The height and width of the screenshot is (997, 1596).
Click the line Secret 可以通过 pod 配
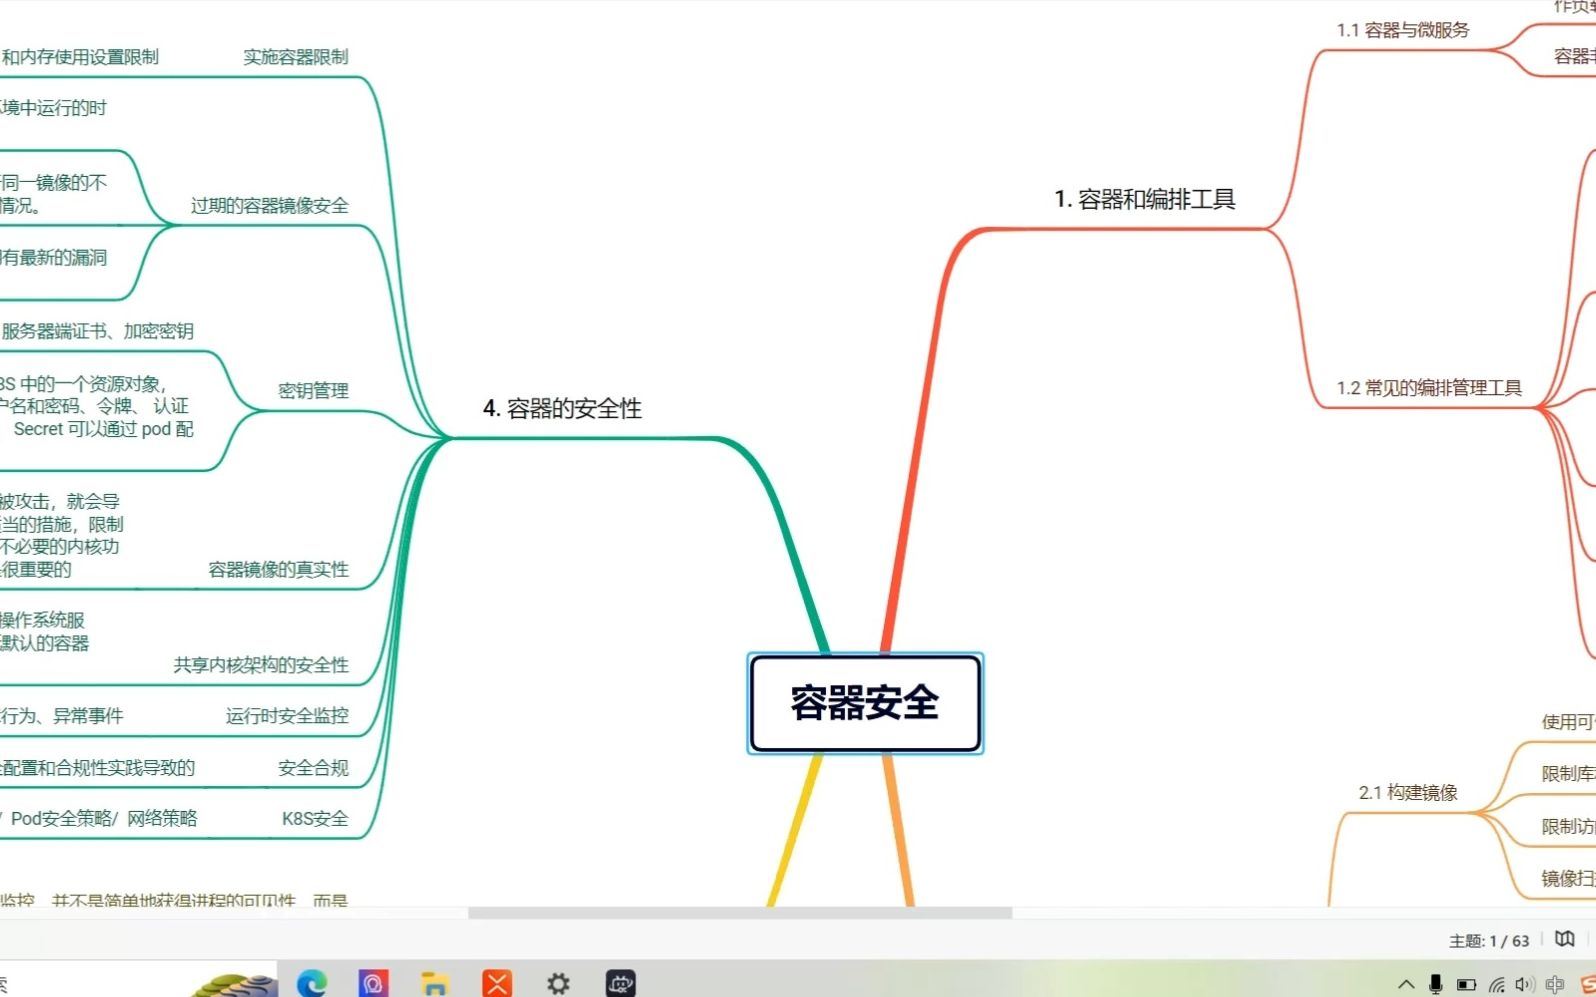(104, 429)
